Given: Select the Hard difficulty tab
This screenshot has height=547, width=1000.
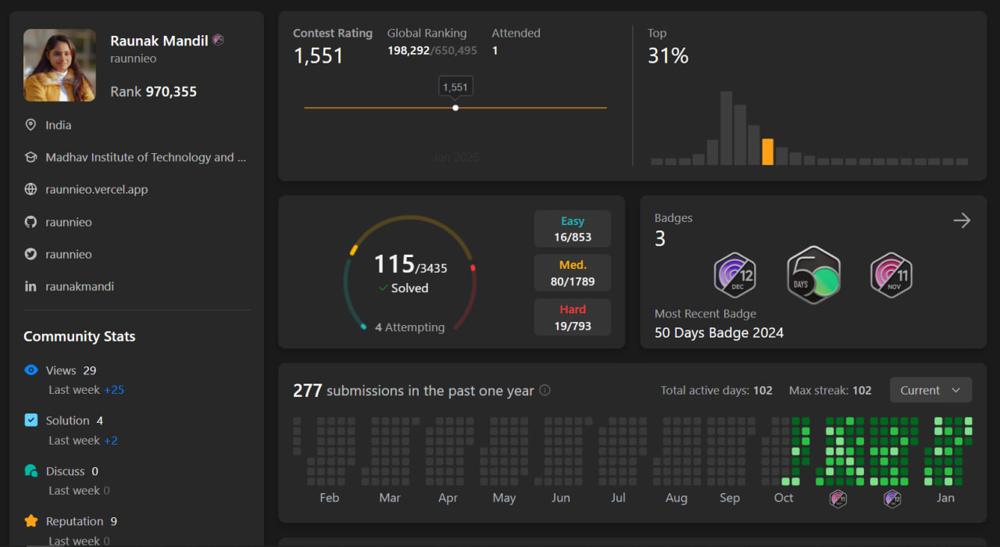Looking at the screenshot, I should point(572,317).
